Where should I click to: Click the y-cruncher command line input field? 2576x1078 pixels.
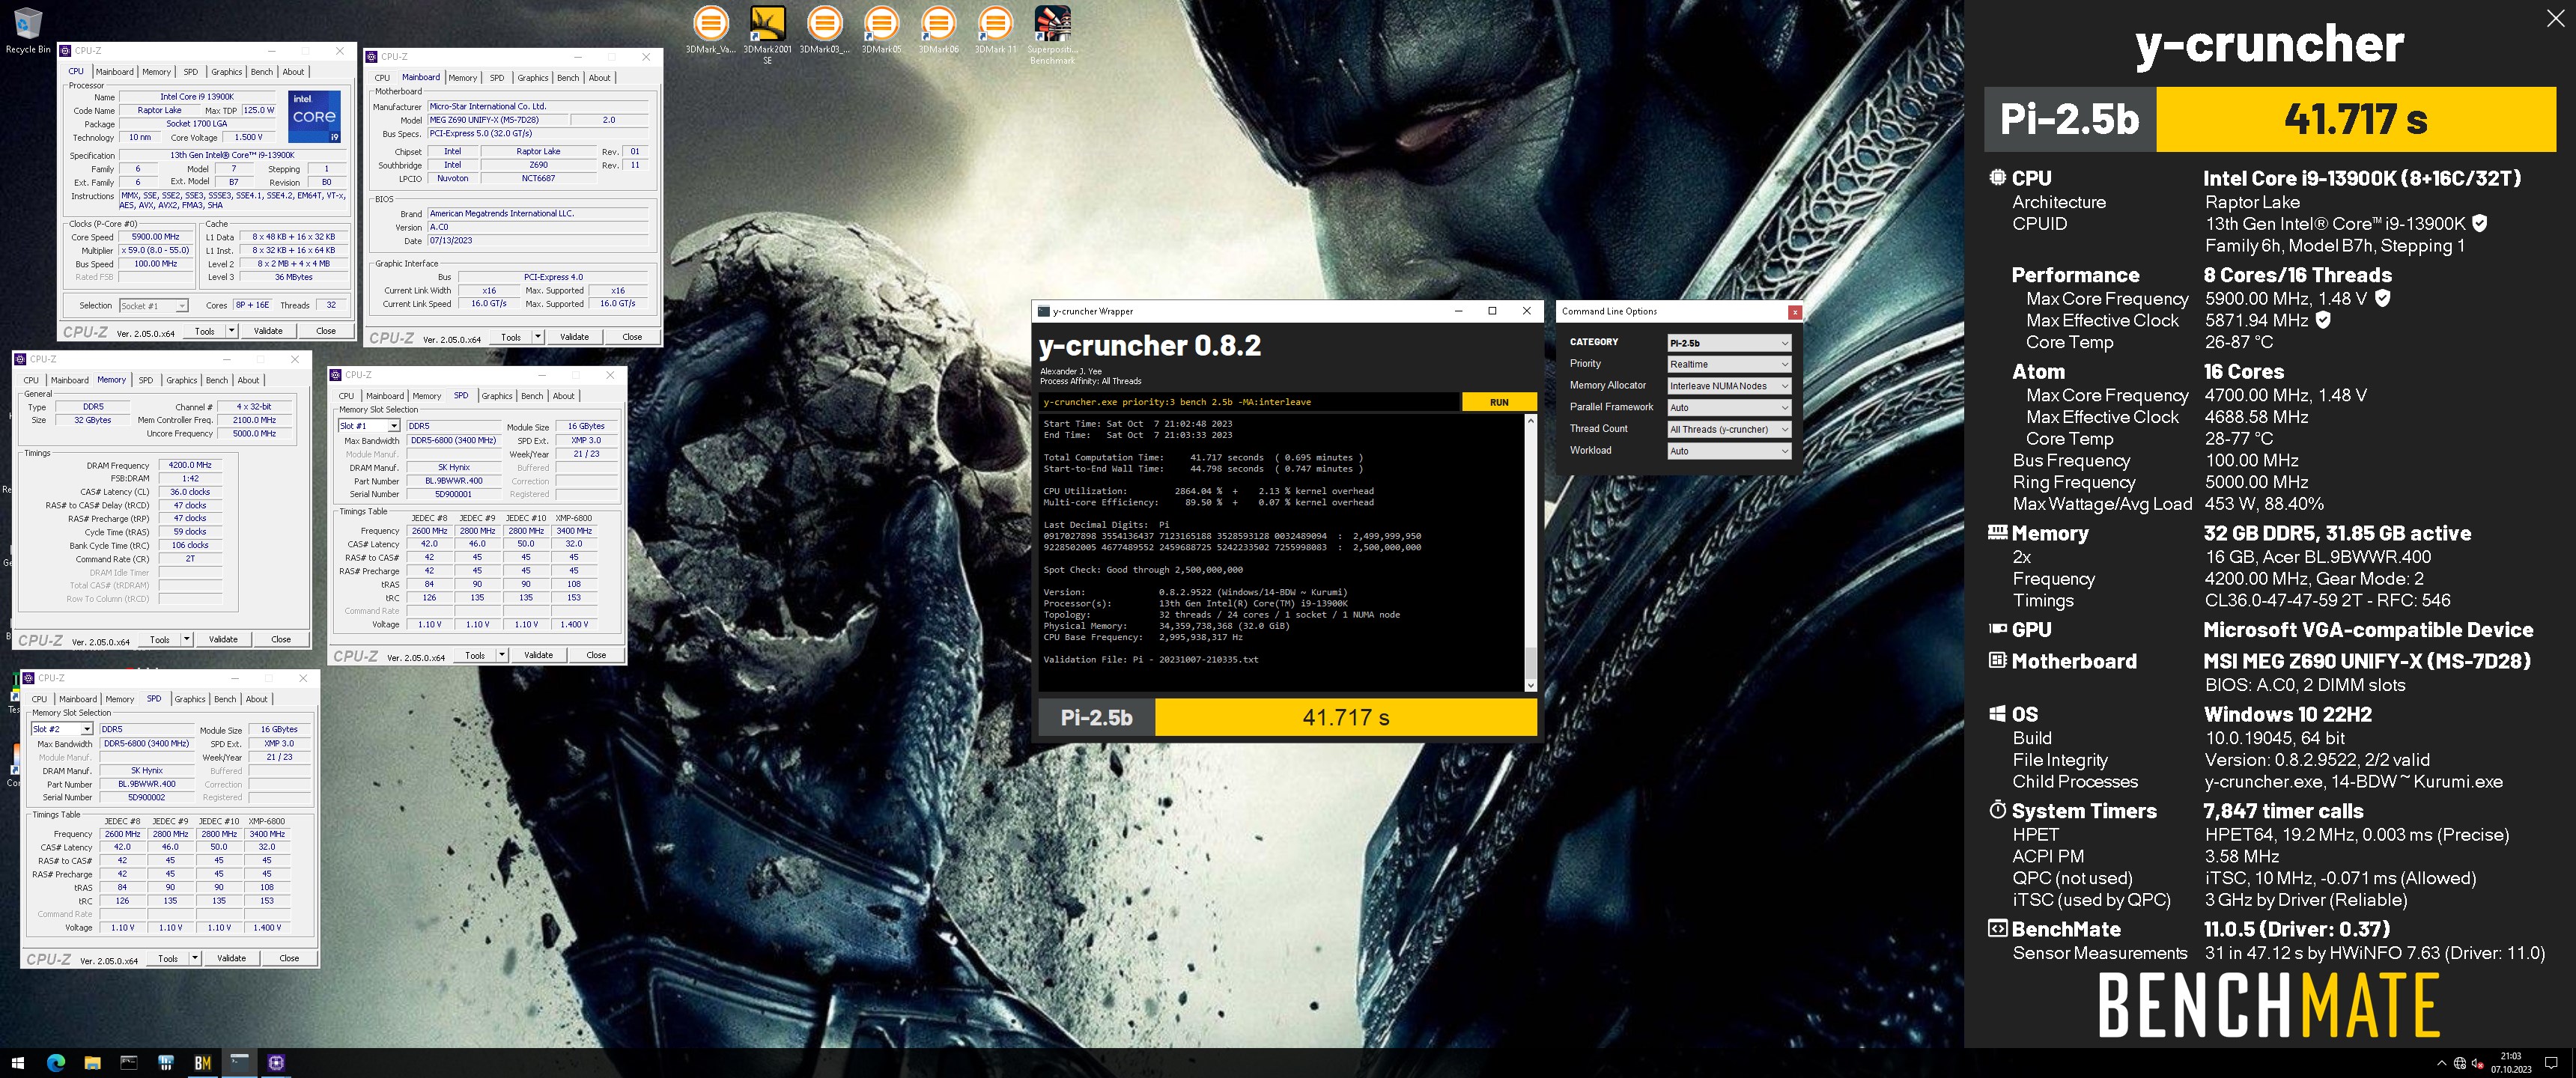[x=1249, y=402]
